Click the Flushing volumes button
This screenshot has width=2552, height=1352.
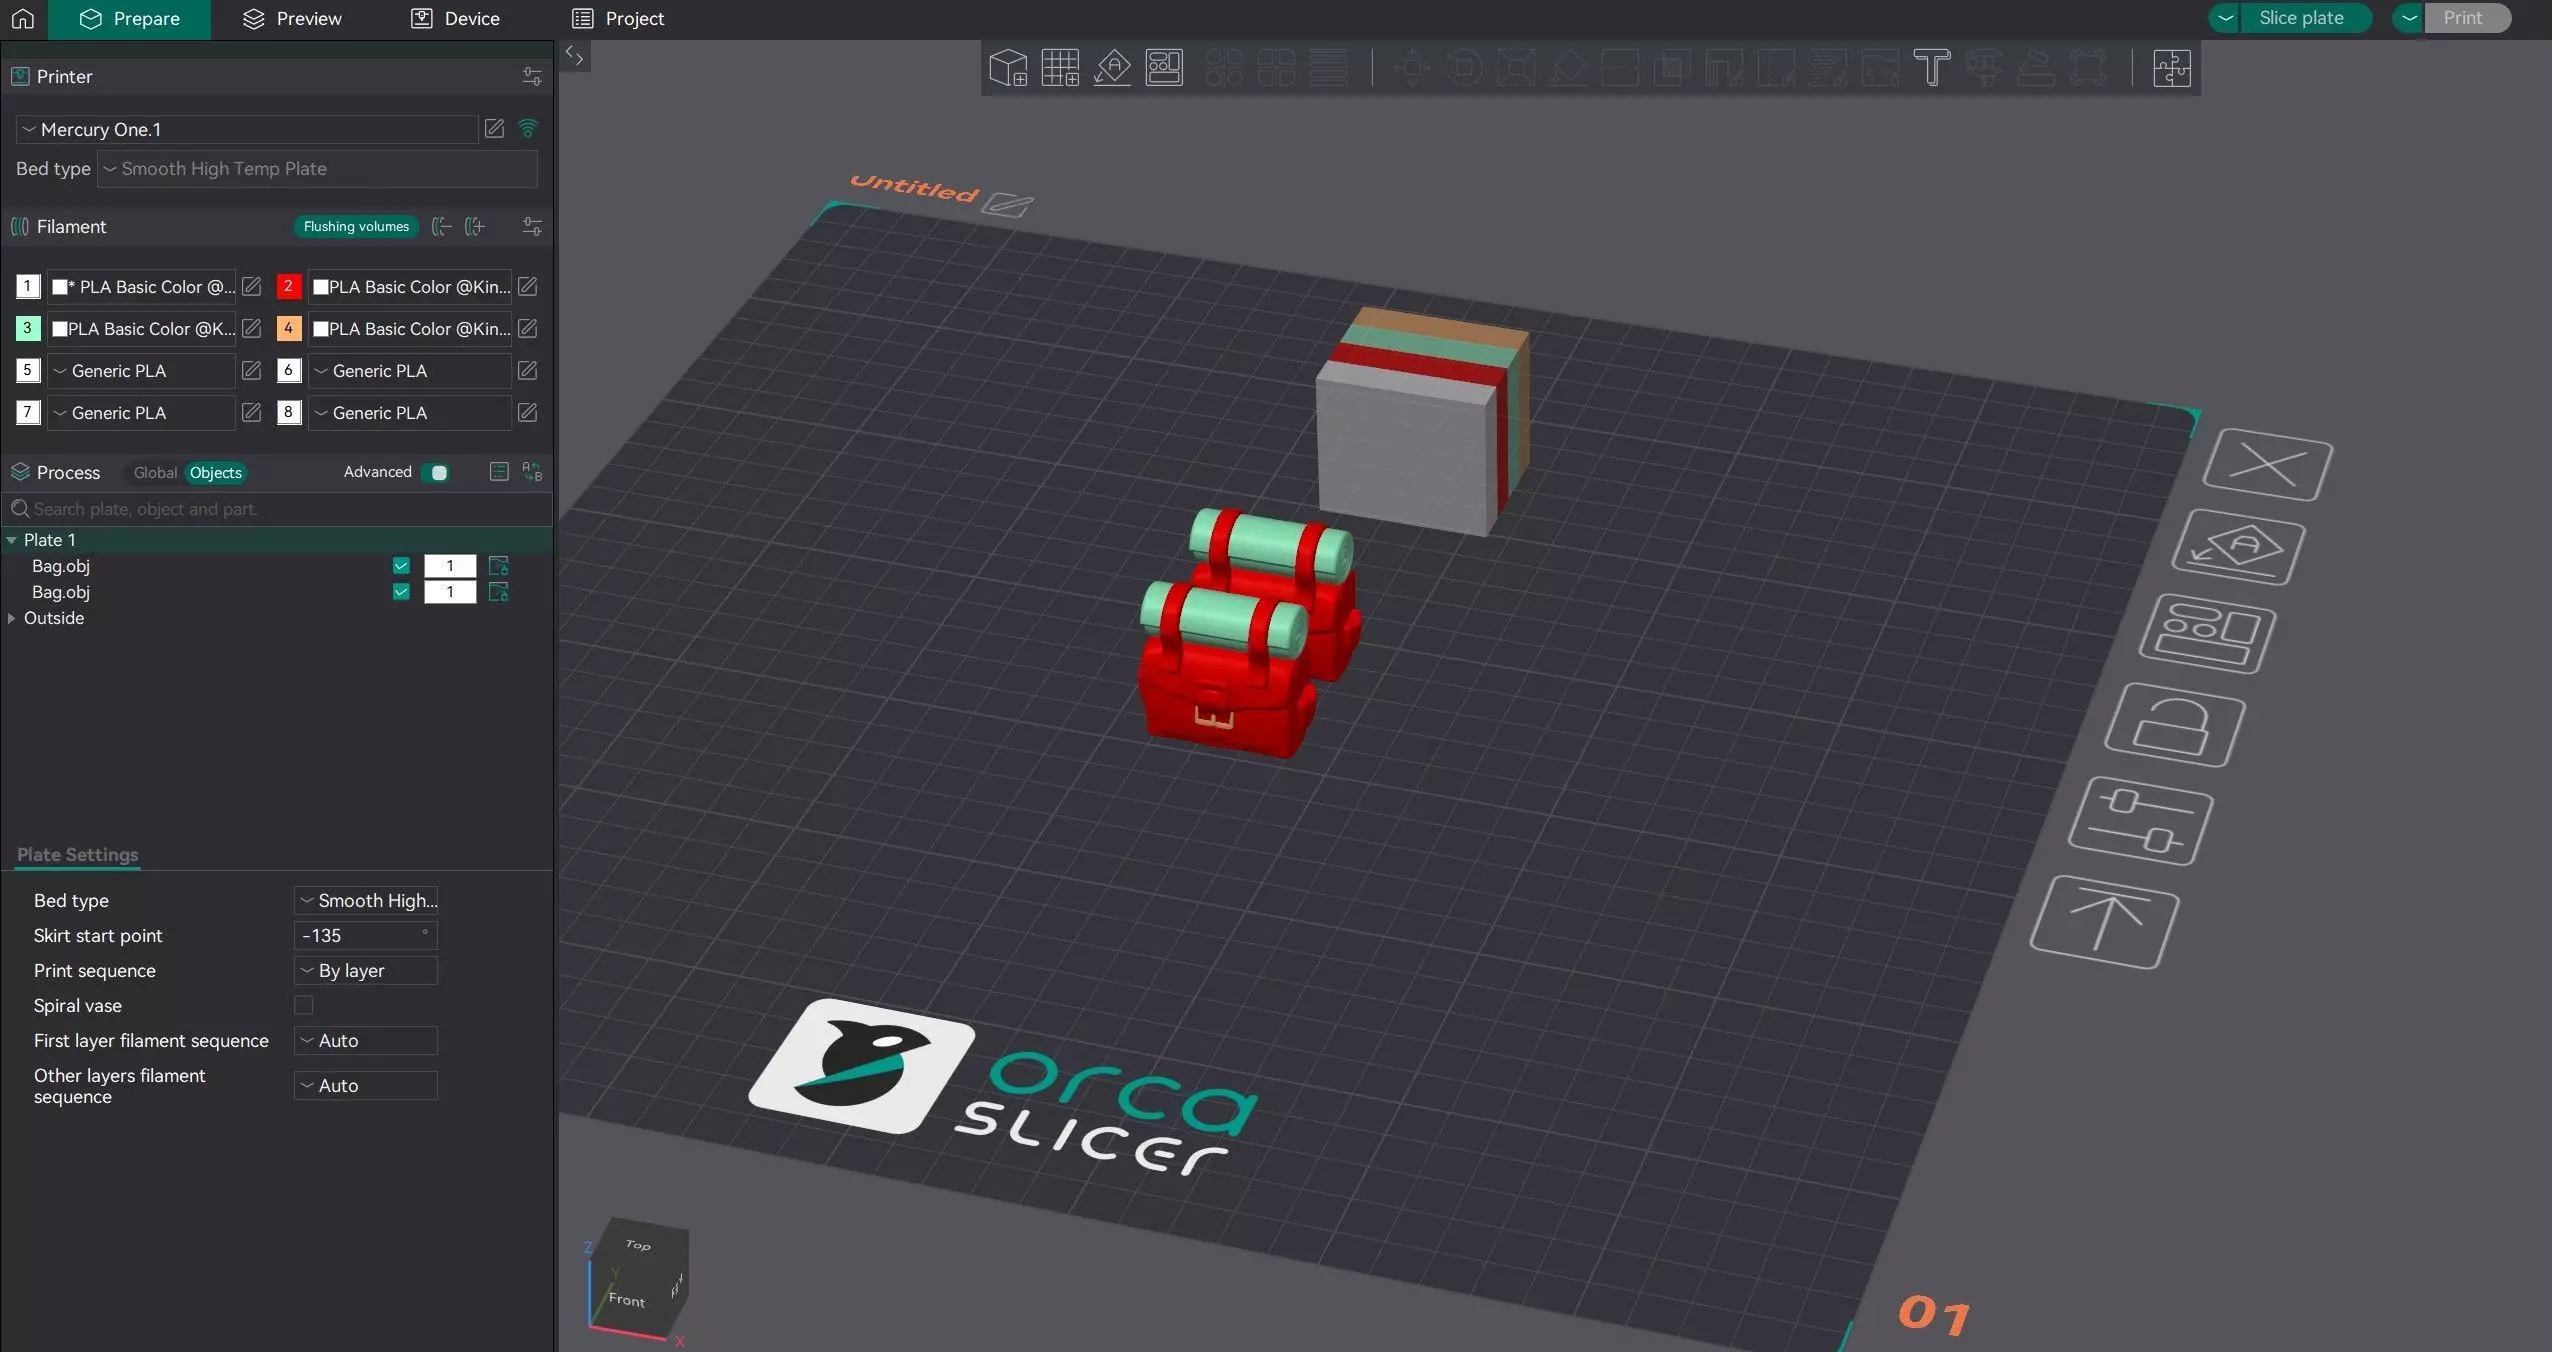(x=356, y=226)
